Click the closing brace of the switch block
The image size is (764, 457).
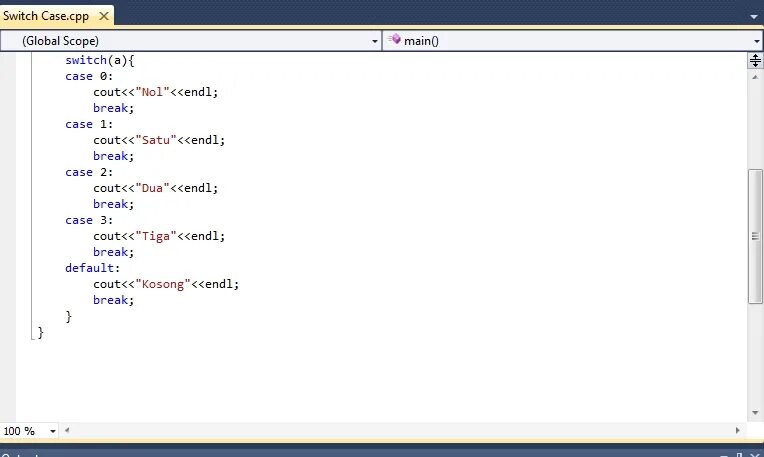point(69,317)
